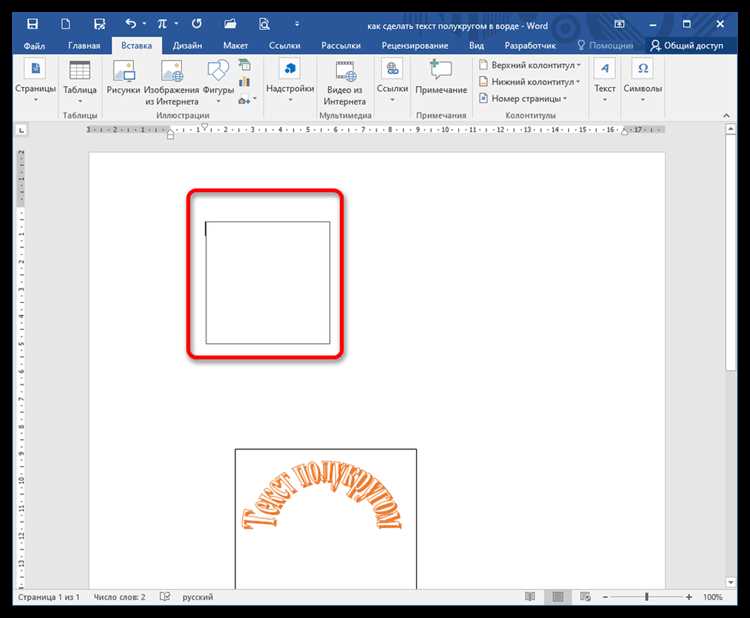The image size is (750, 618).
Task: Click Изображения из Интернета button
Action: click(171, 82)
